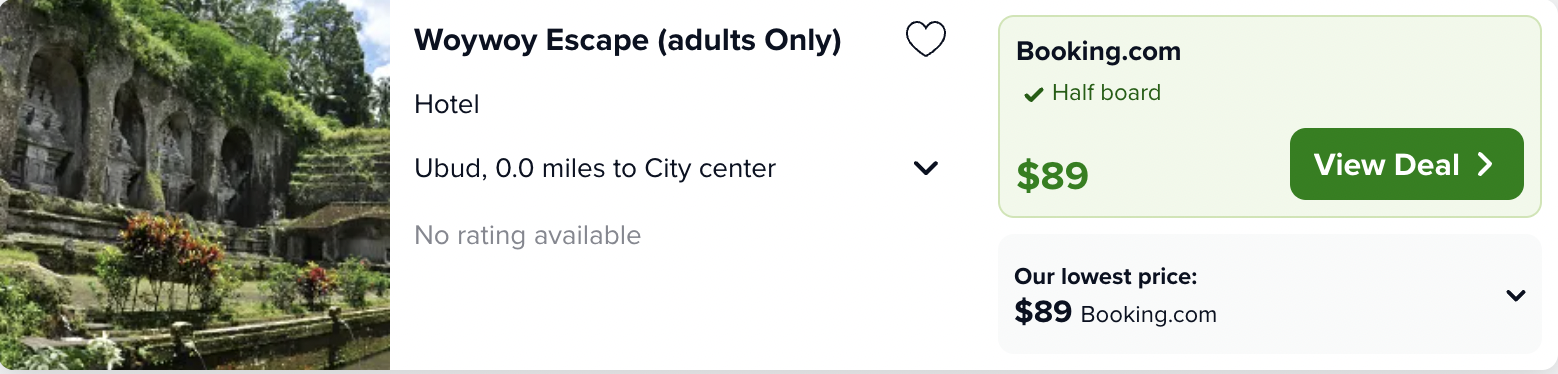Click the No rating available text

[527, 235]
